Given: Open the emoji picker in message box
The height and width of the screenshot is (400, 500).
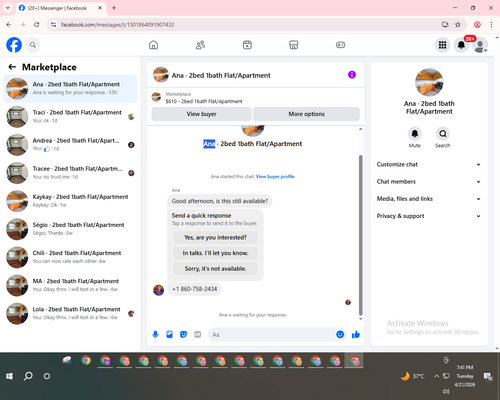Looking at the screenshot, I should [x=340, y=334].
